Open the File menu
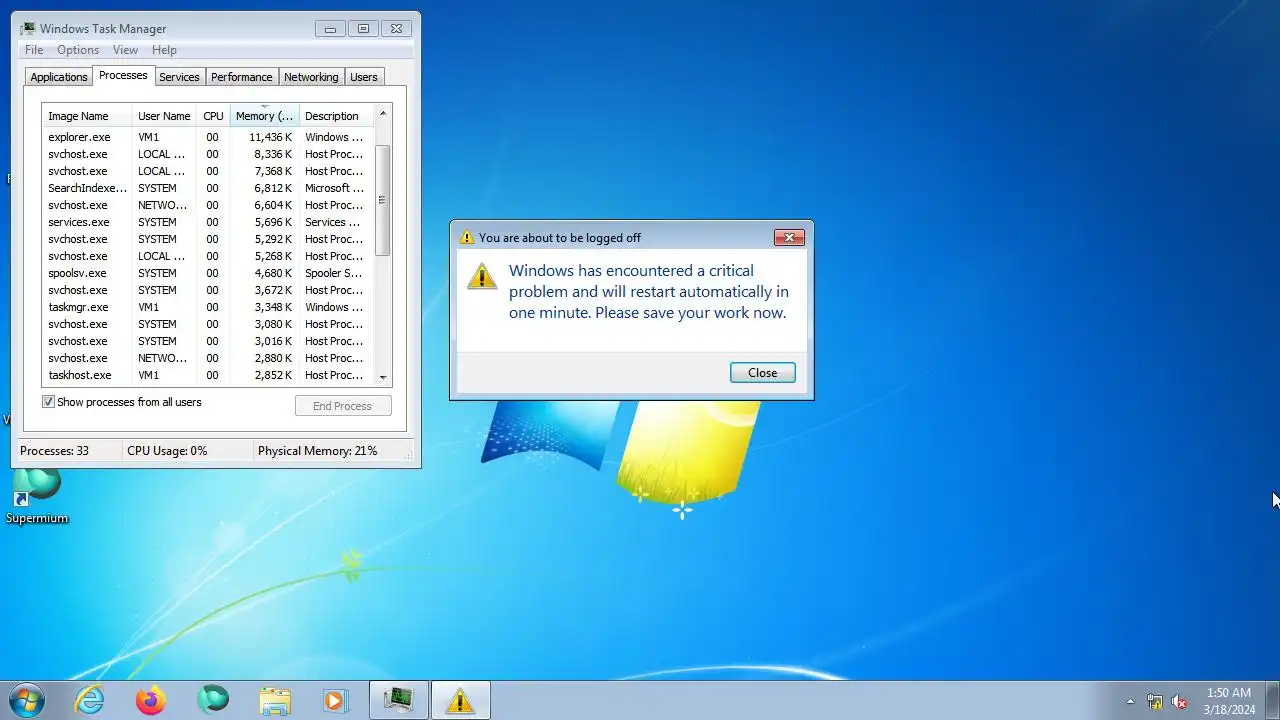Screen dimensions: 1280x720 click(x=34, y=50)
